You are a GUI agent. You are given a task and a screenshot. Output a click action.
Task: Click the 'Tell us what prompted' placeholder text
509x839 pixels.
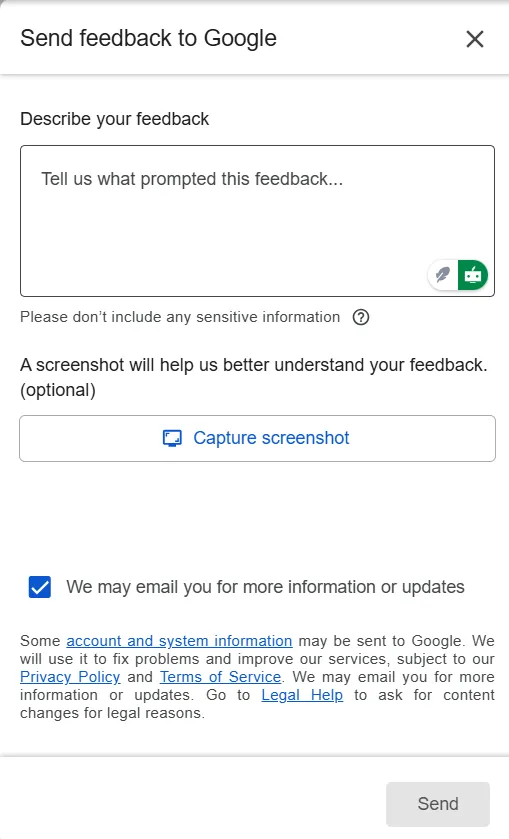click(192, 179)
